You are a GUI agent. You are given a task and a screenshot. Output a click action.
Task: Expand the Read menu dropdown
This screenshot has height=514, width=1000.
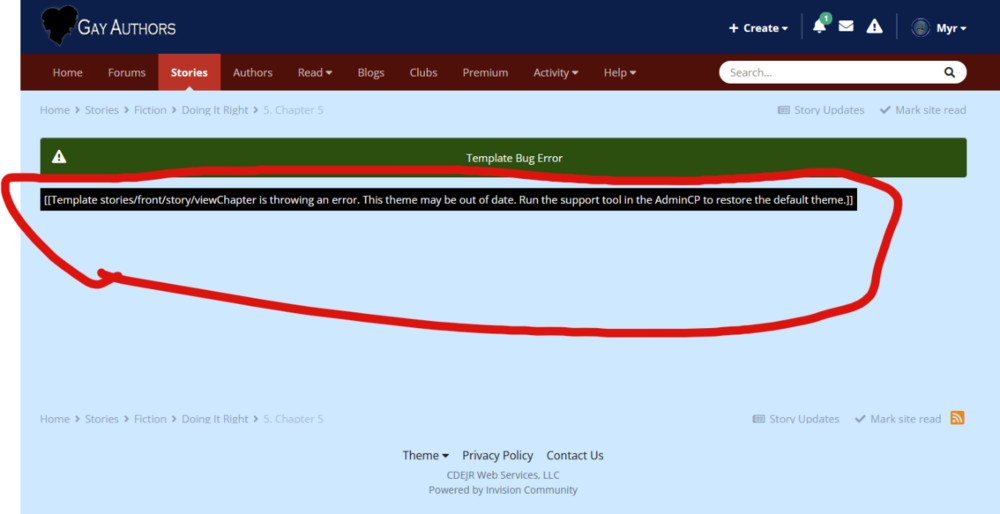314,72
